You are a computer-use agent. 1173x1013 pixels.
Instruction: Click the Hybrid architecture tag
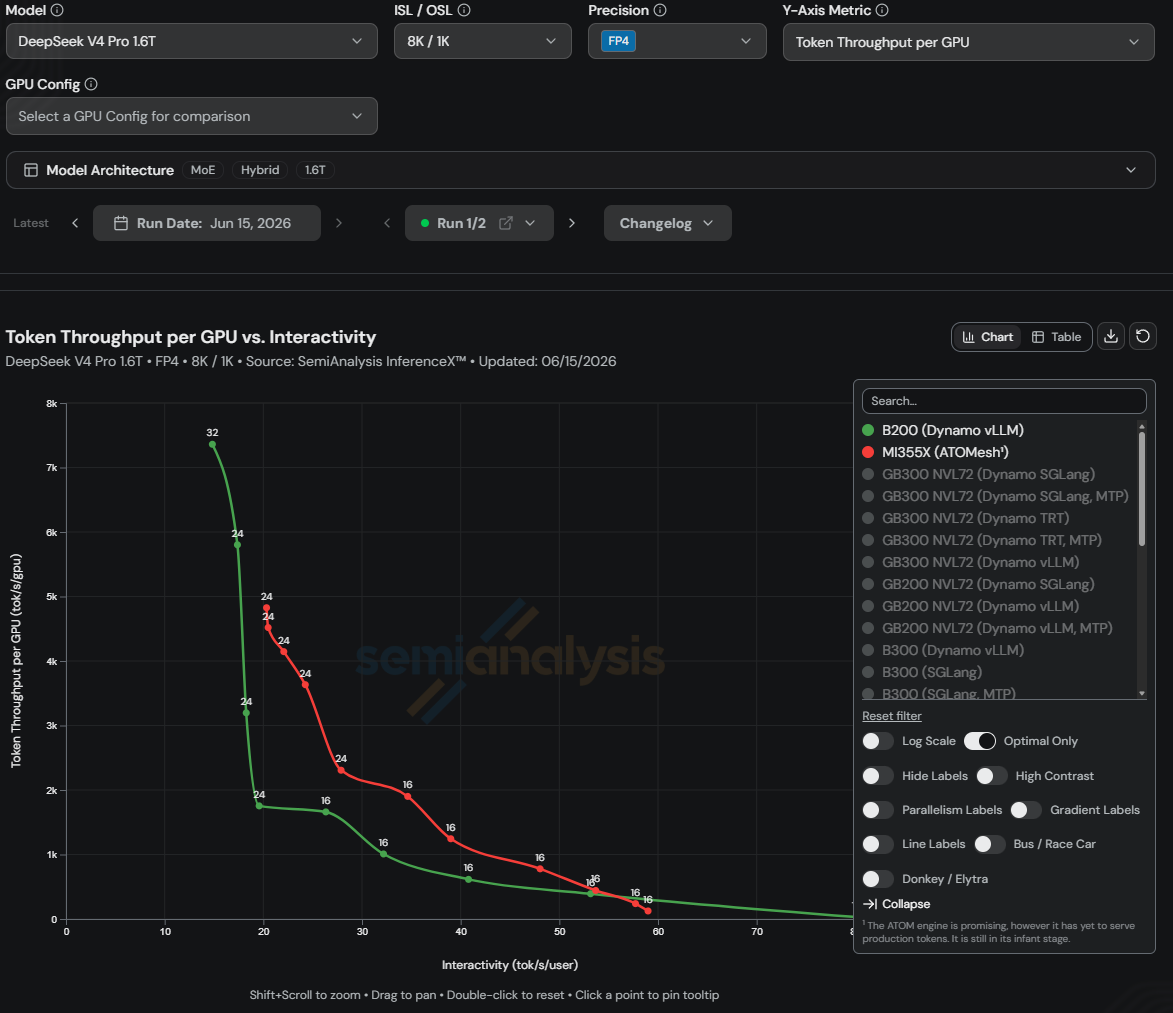260,171
